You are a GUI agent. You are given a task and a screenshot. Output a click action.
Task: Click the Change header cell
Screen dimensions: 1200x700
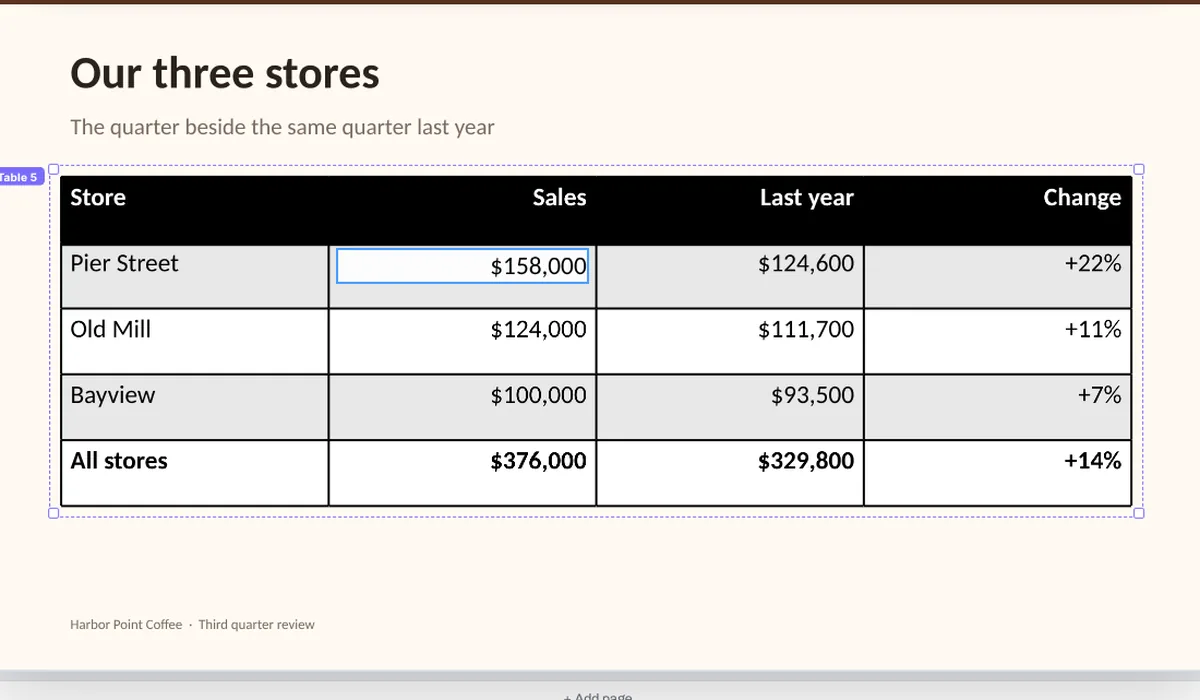pyautogui.click(x=998, y=210)
